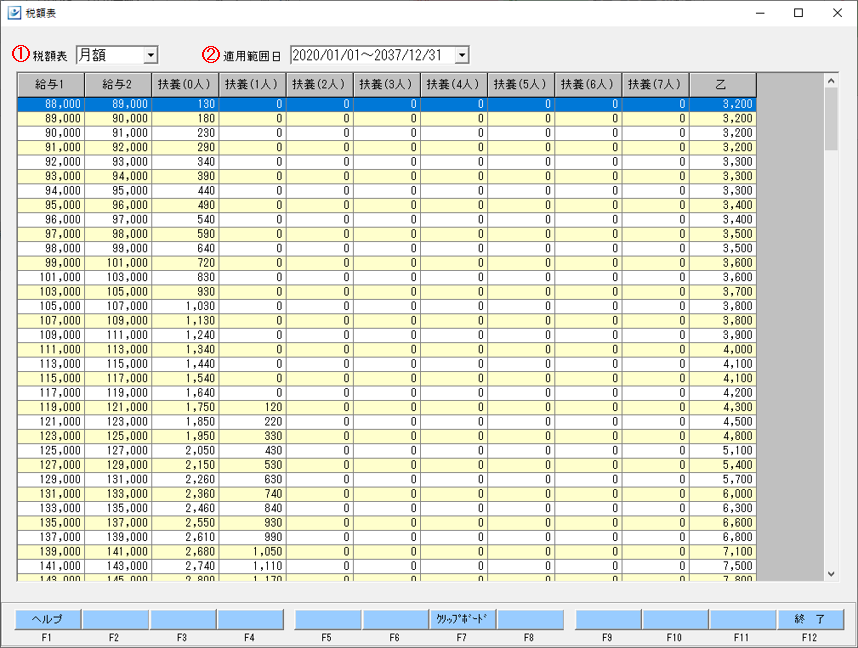Select the cell showing 720

point(185,263)
